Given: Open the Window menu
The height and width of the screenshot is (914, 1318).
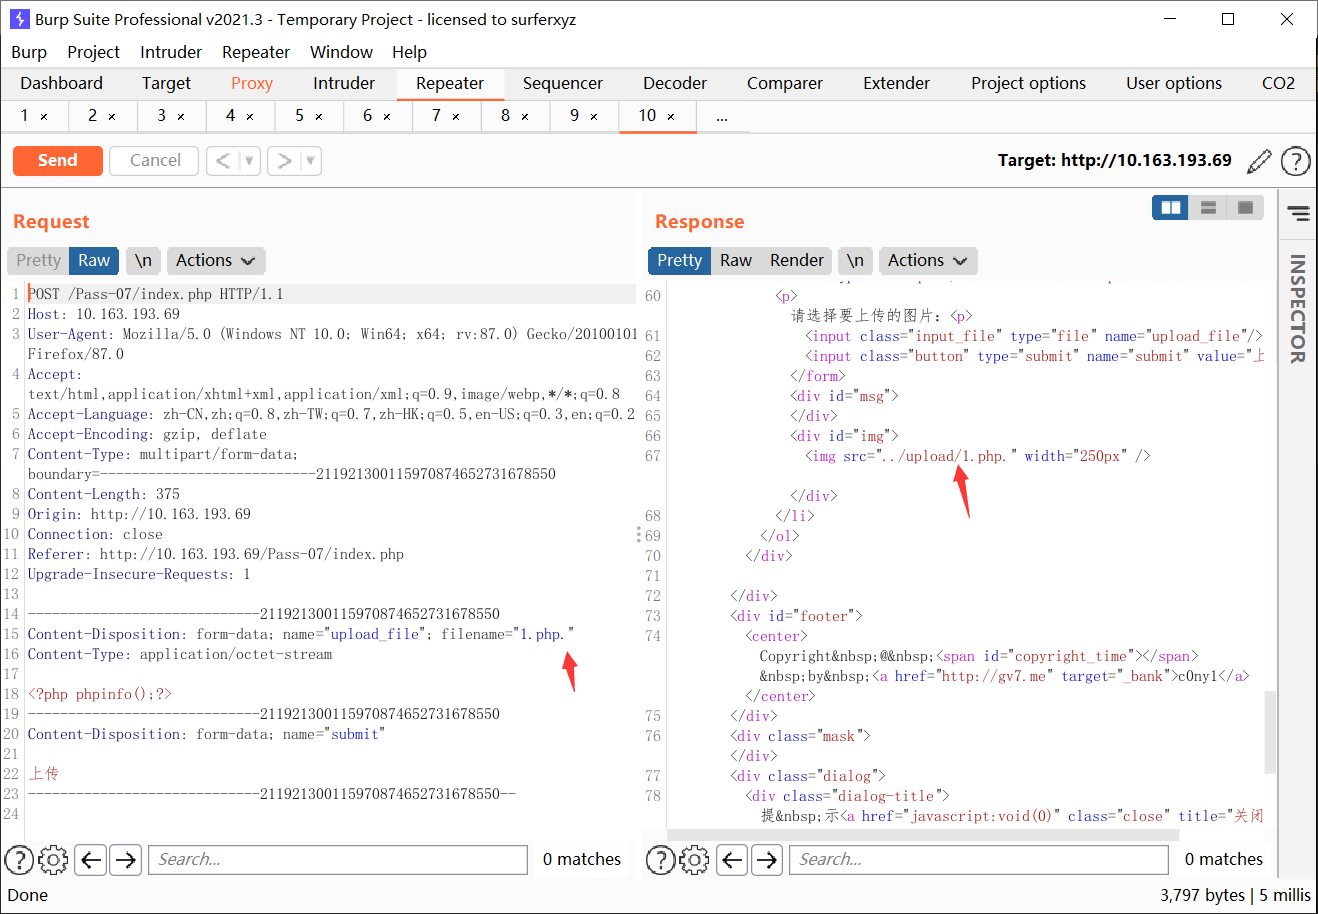Looking at the screenshot, I should tap(341, 52).
